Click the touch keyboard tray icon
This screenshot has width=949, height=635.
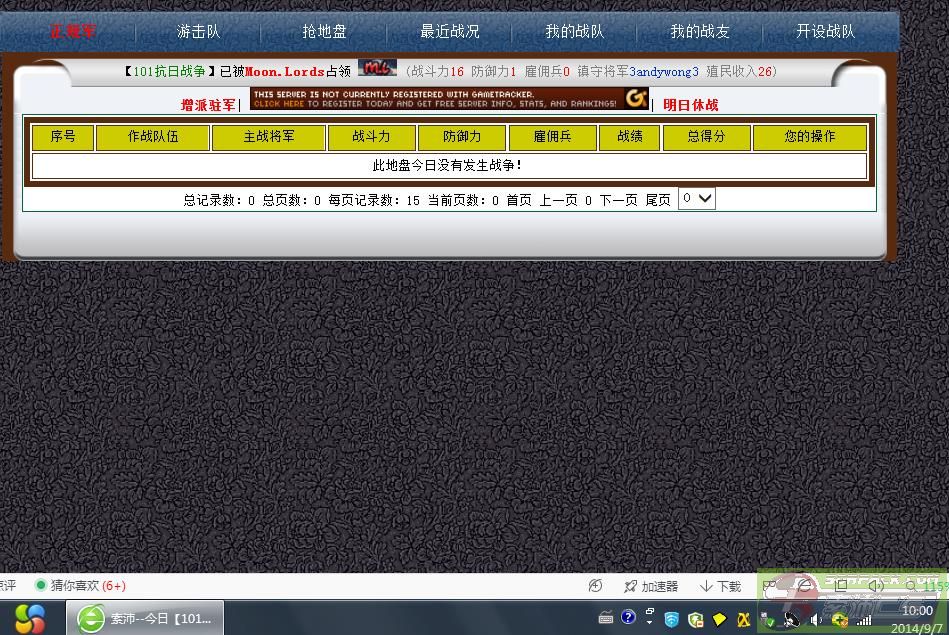tap(605, 618)
